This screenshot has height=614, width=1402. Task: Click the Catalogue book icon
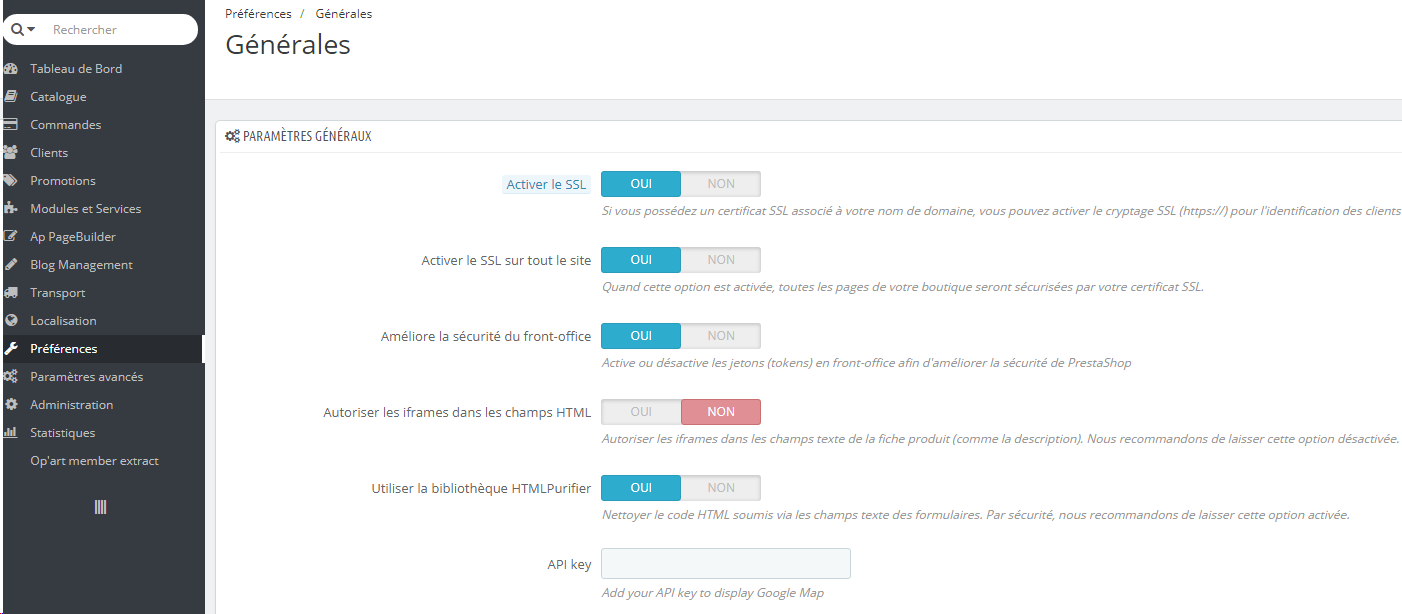(x=11, y=97)
